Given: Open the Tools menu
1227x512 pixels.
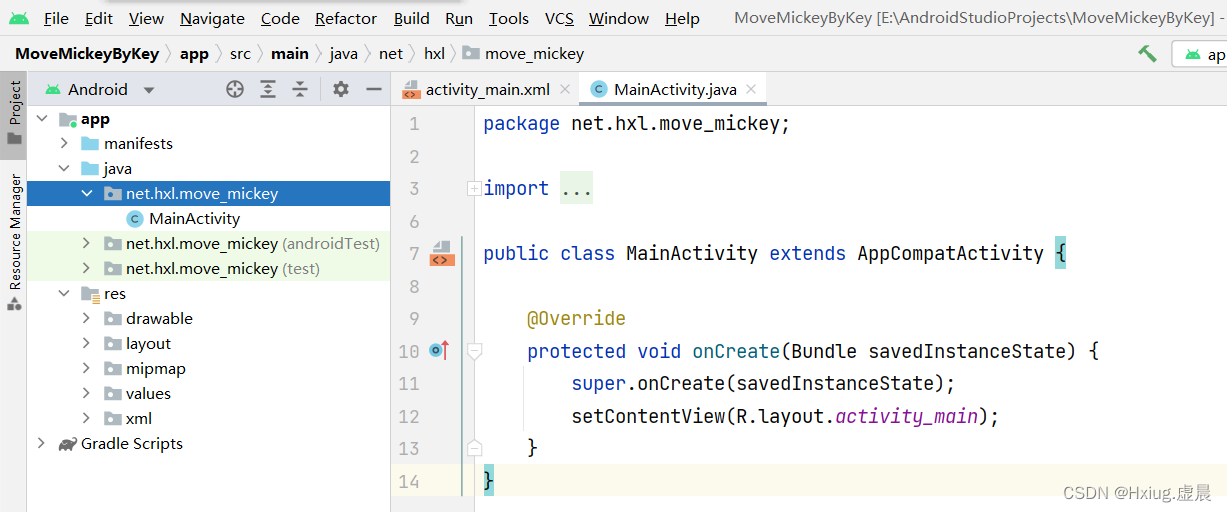Looking at the screenshot, I should (509, 18).
